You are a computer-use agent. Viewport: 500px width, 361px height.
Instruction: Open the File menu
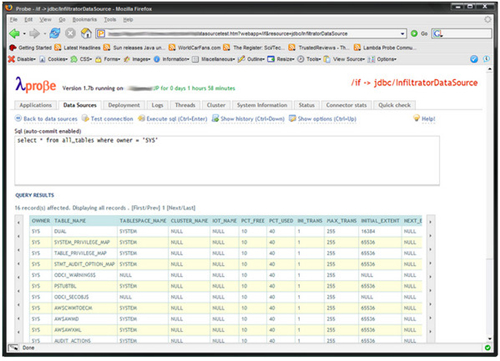(x=13, y=20)
